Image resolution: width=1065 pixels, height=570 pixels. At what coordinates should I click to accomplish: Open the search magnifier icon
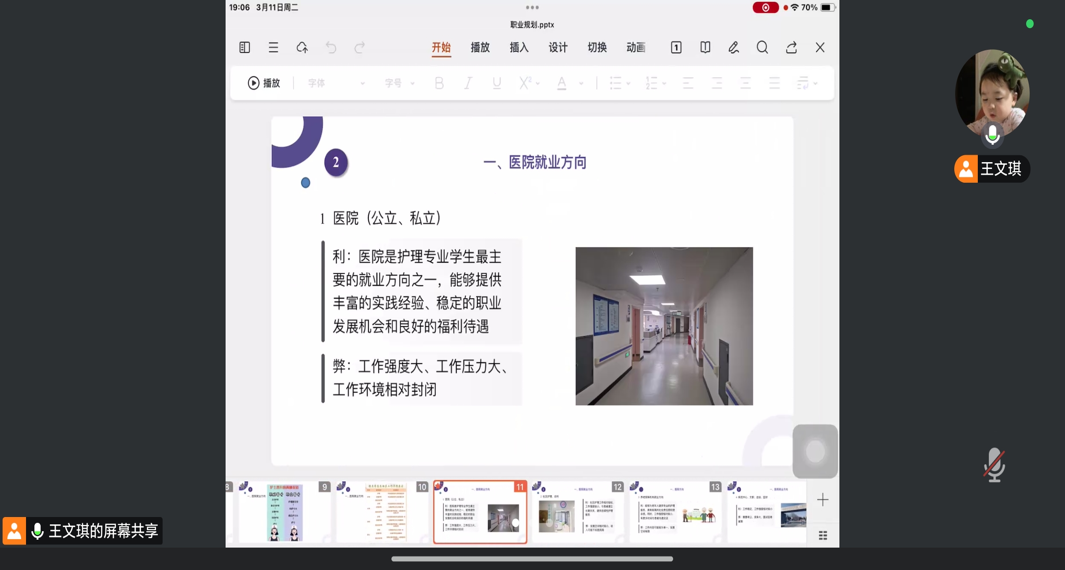coord(762,48)
